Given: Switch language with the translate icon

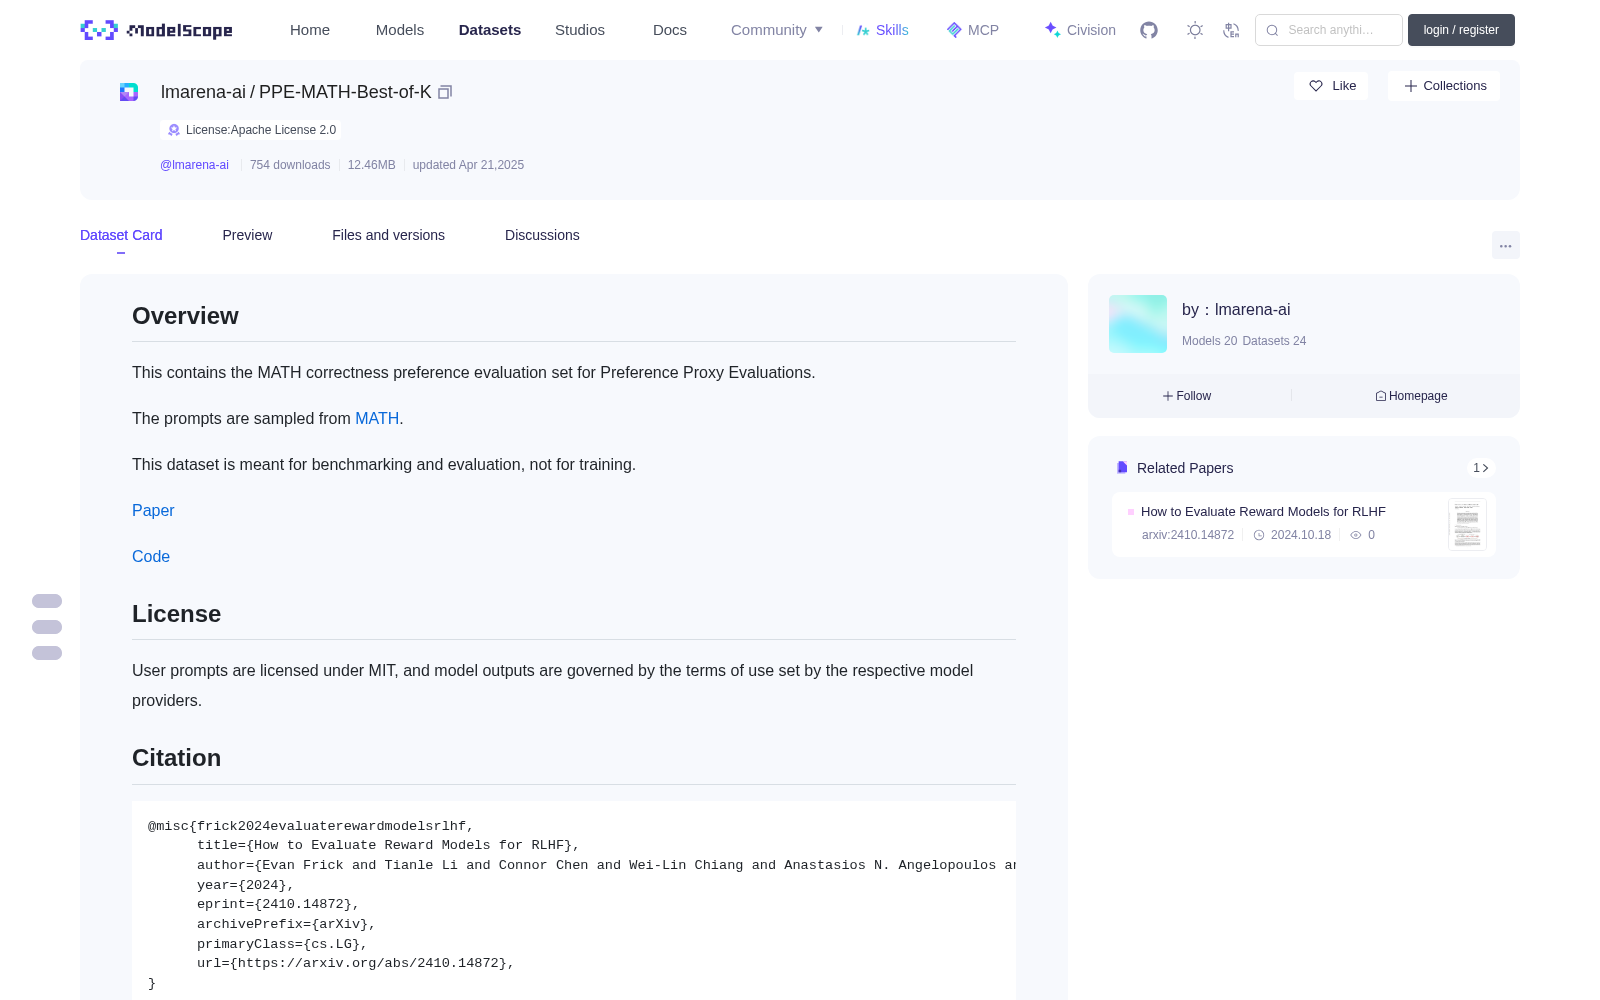Looking at the screenshot, I should click(x=1231, y=30).
